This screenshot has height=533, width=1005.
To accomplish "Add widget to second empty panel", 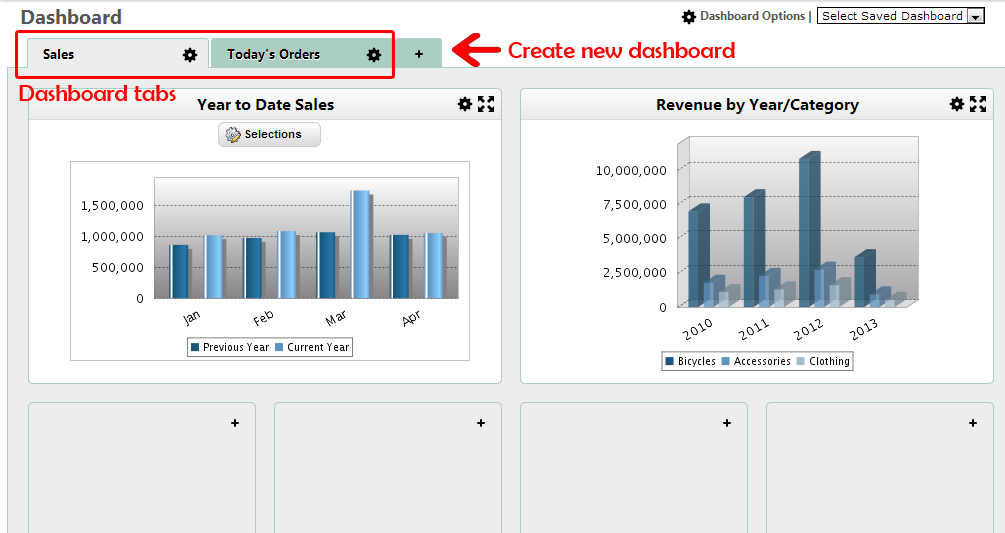I will tap(481, 423).
